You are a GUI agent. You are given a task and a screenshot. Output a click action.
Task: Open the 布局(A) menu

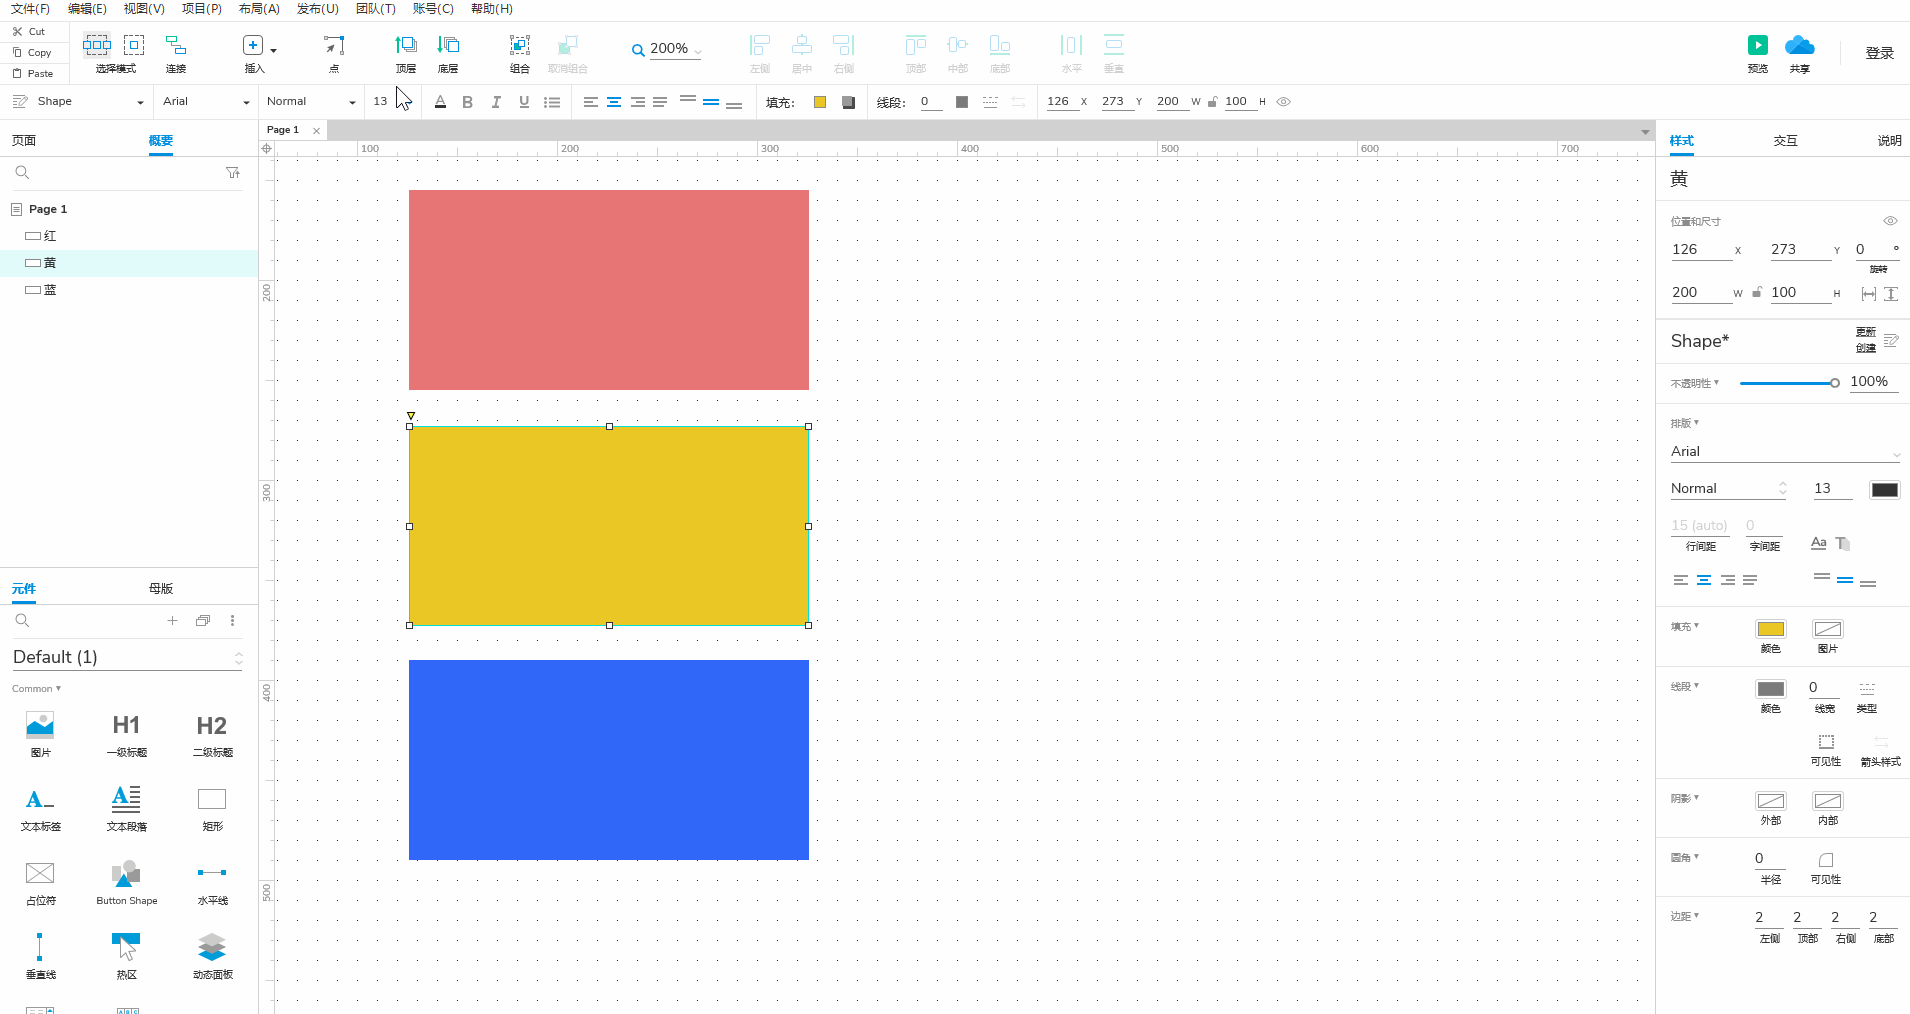click(x=259, y=9)
